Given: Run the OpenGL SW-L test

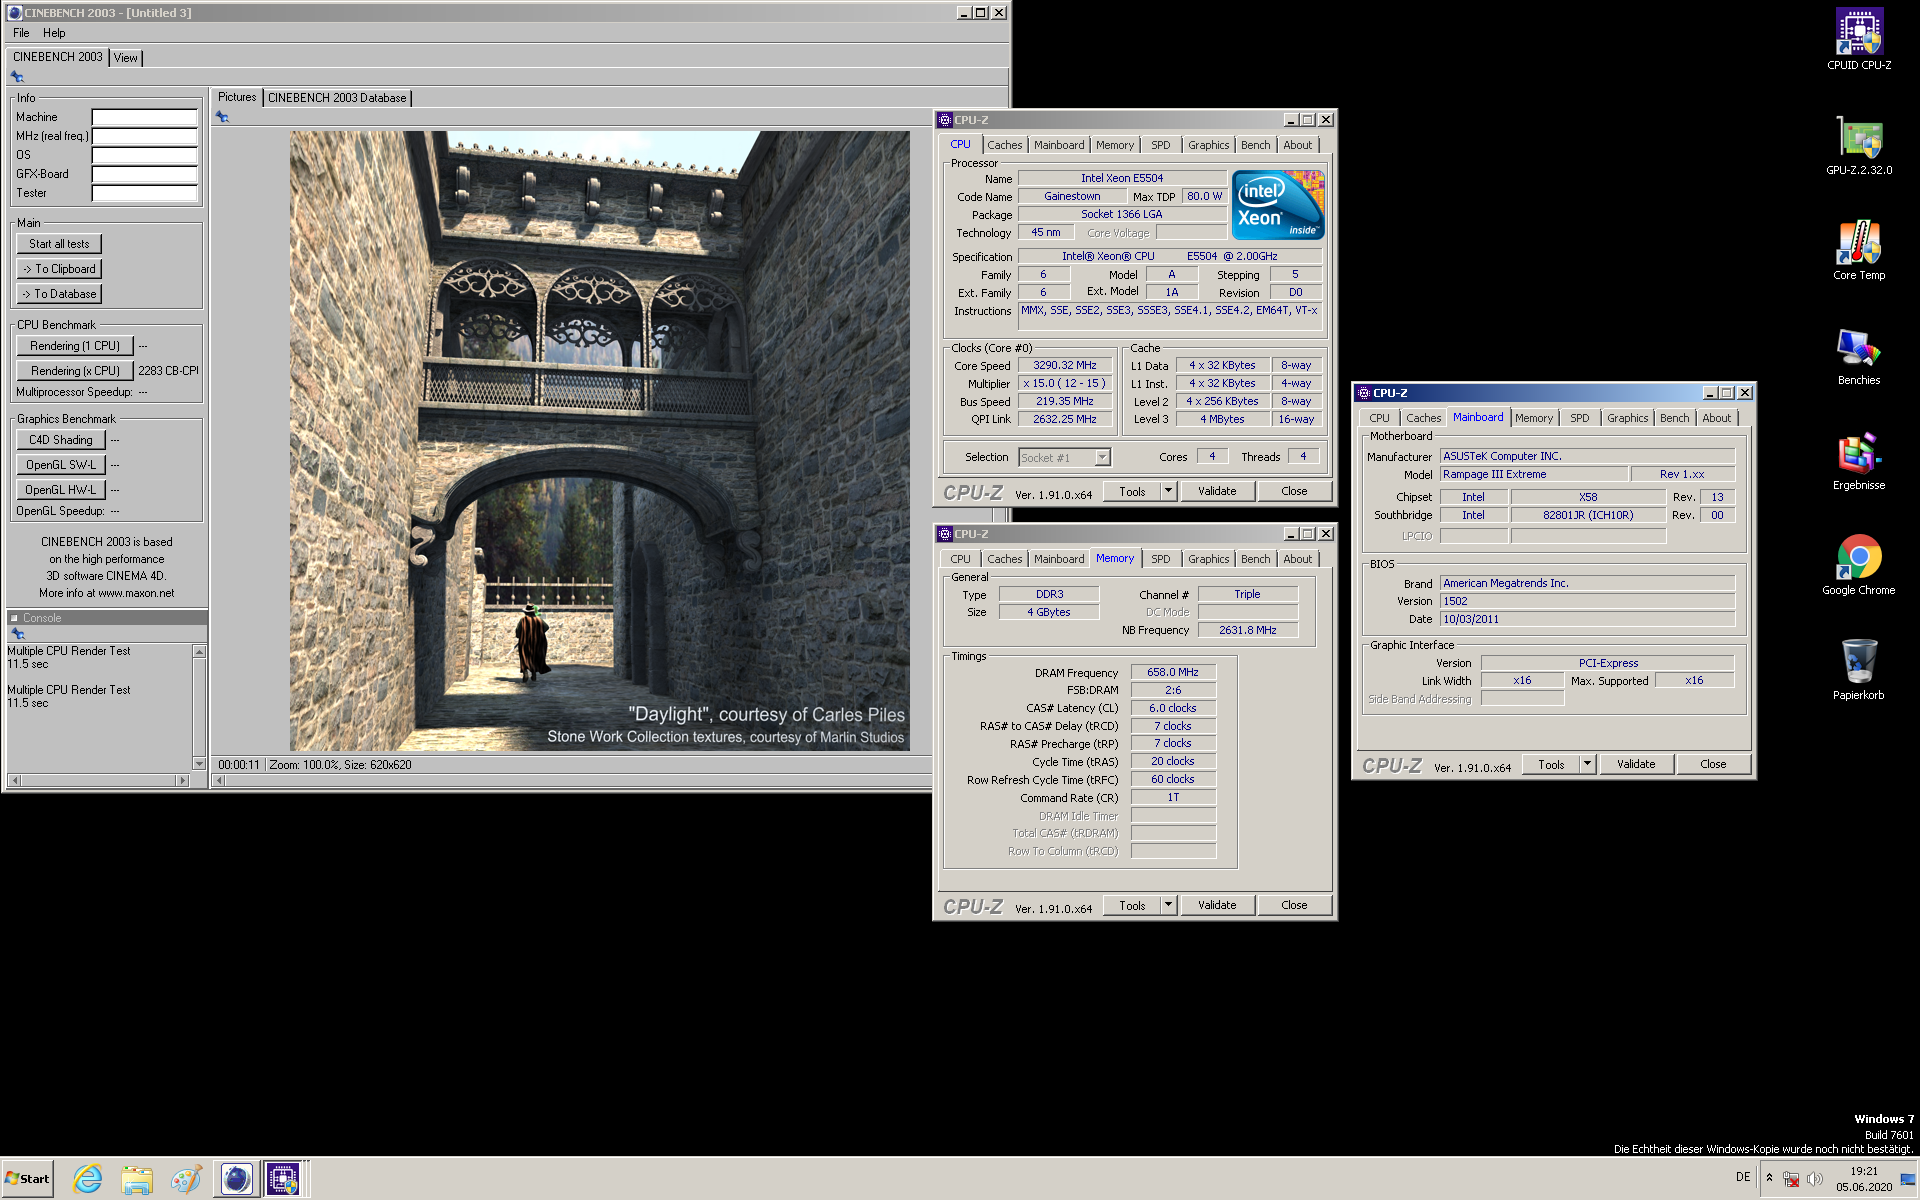Looking at the screenshot, I should coord(61,465).
